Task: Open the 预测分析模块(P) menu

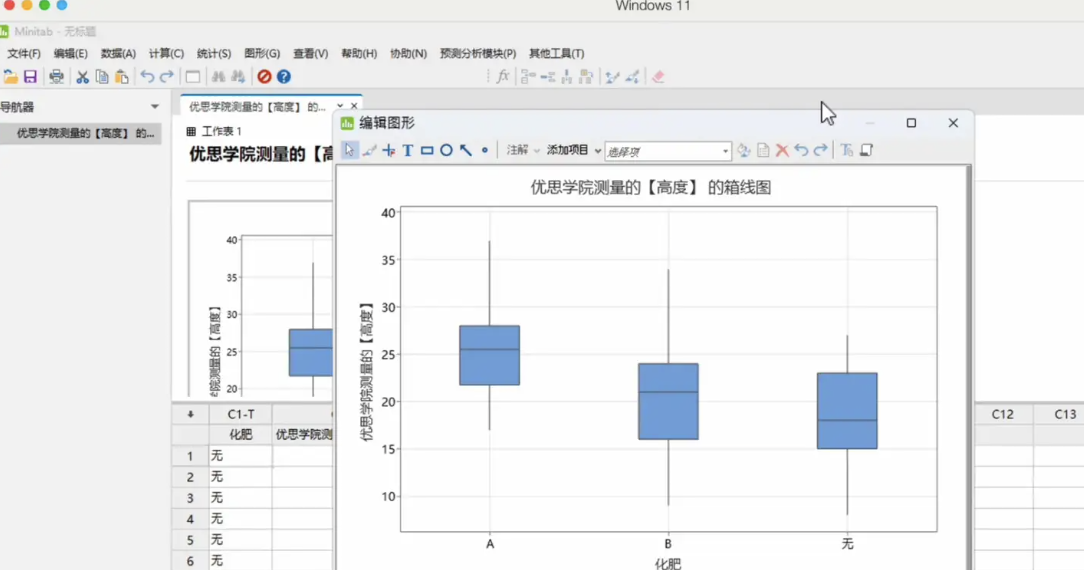Action: tap(478, 53)
